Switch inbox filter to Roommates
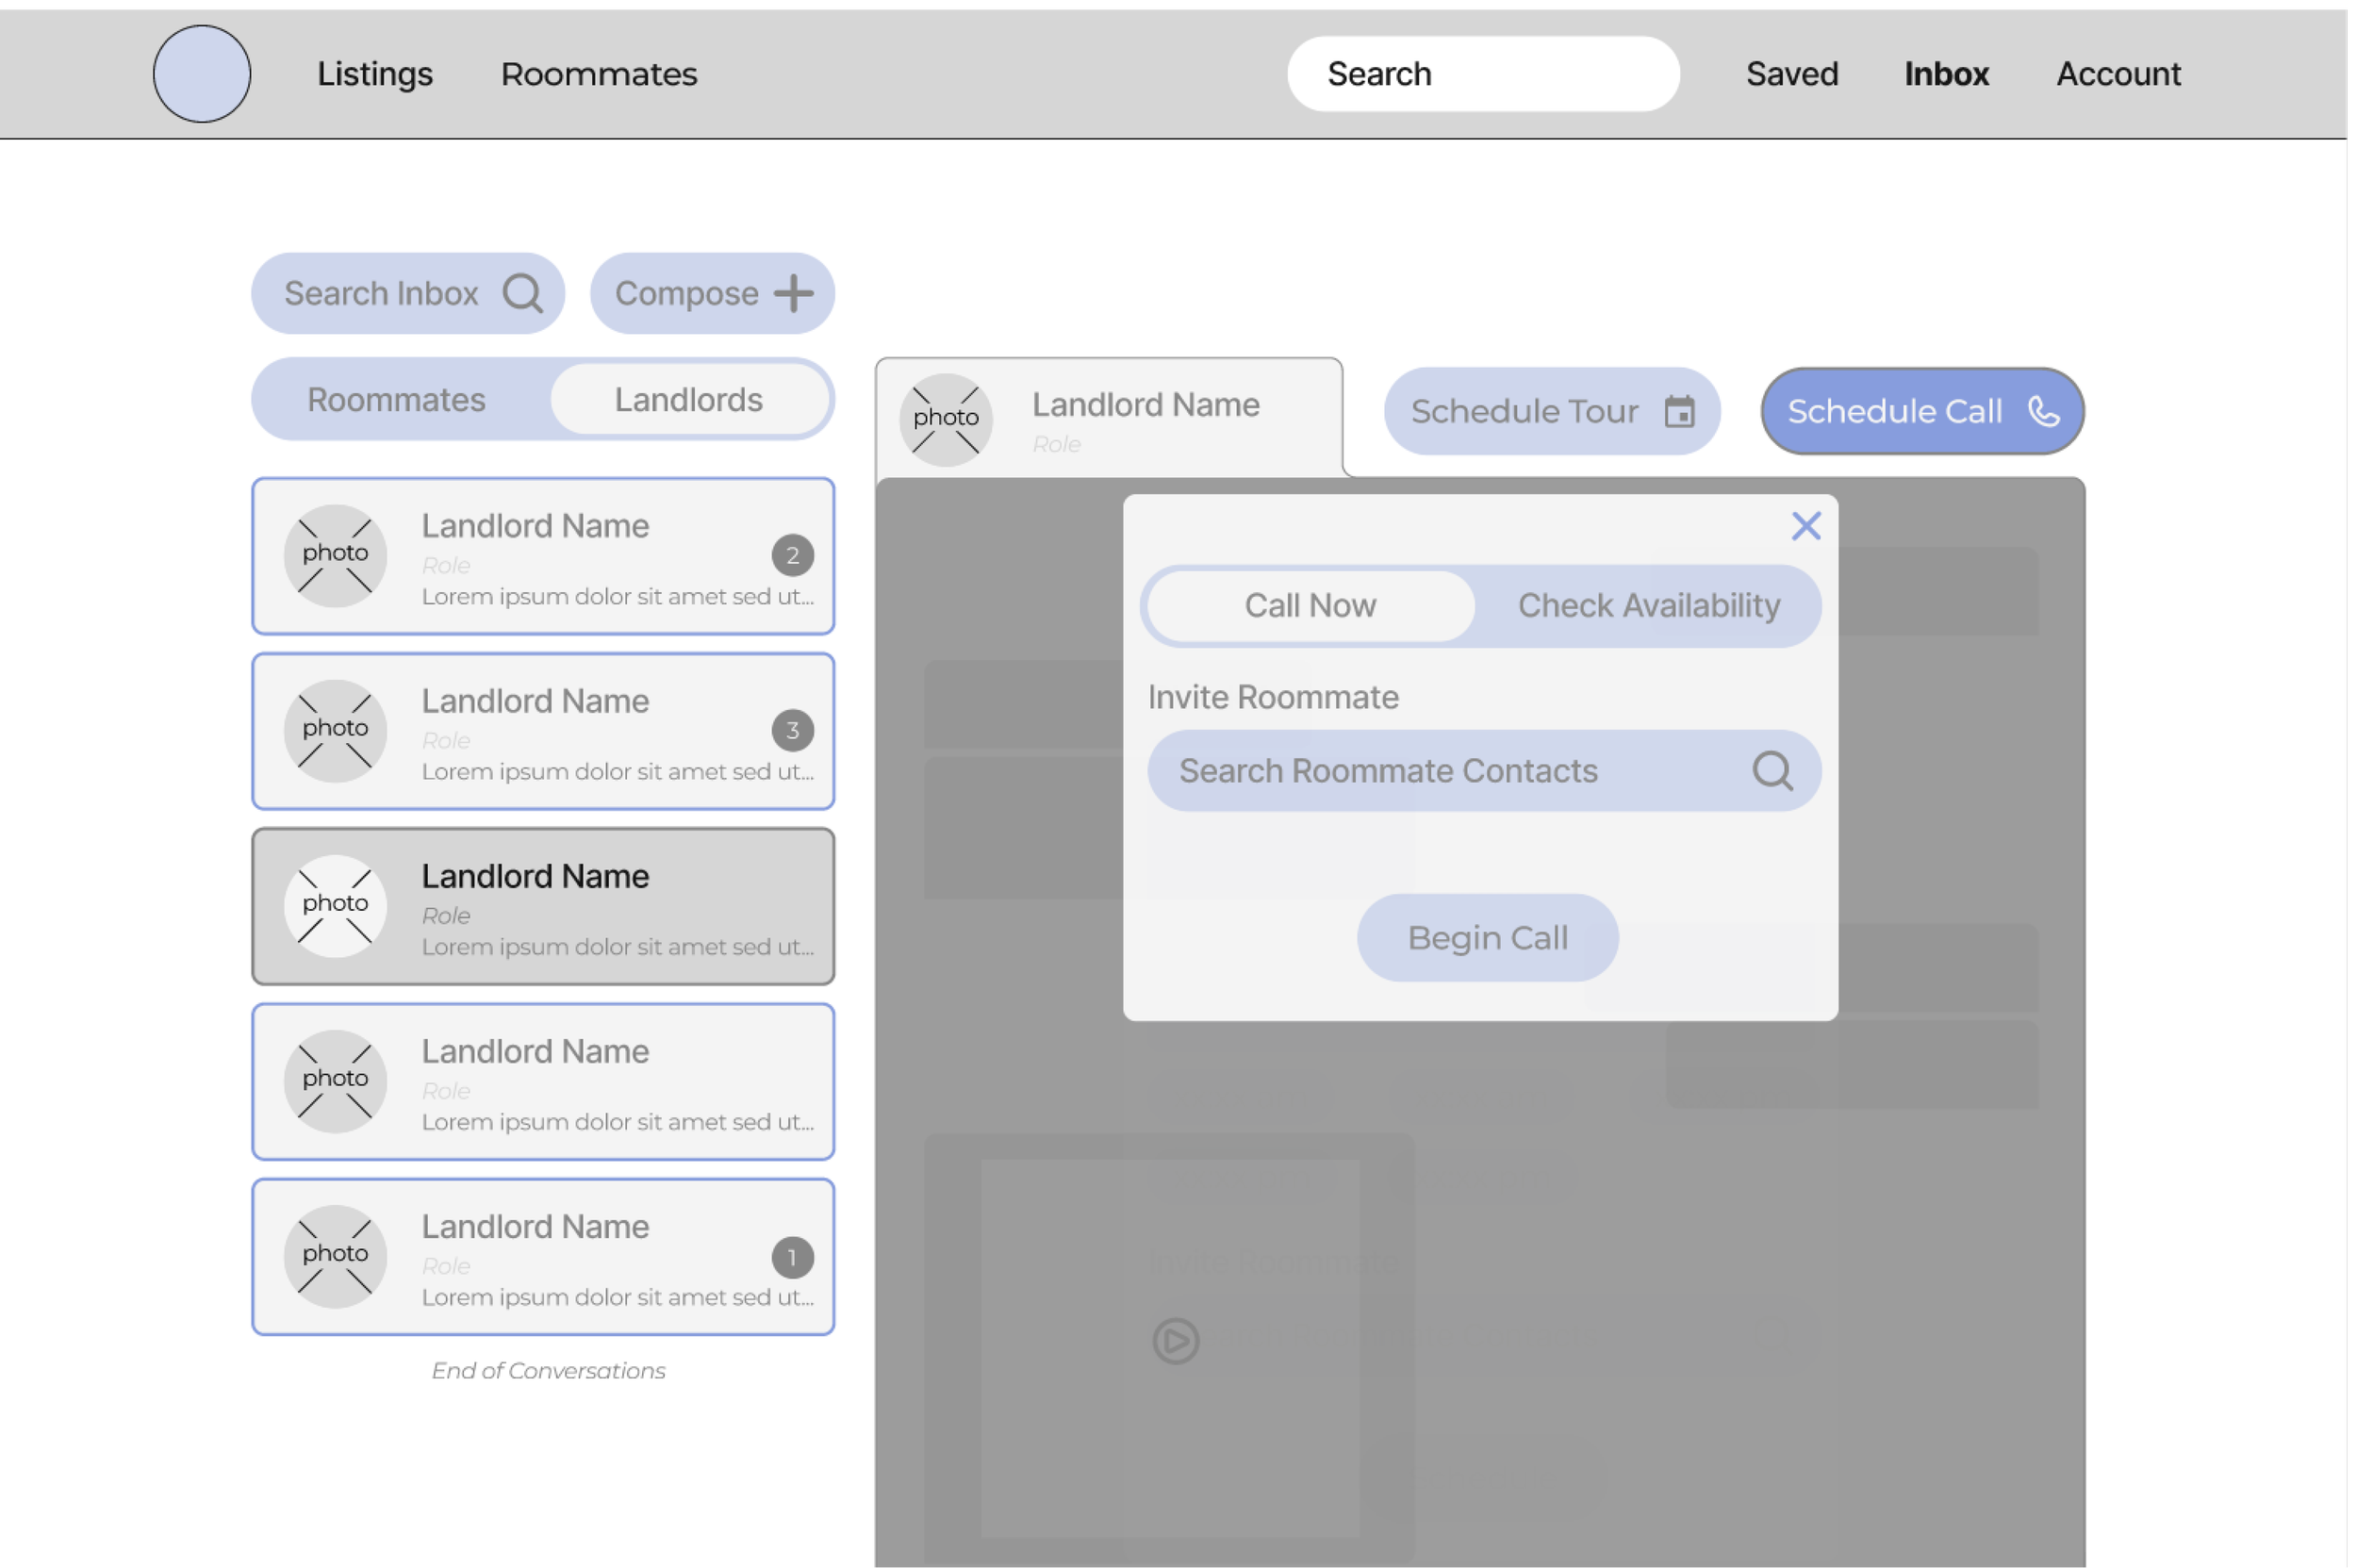2357x1568 pixels. click(x=396, y=400)
